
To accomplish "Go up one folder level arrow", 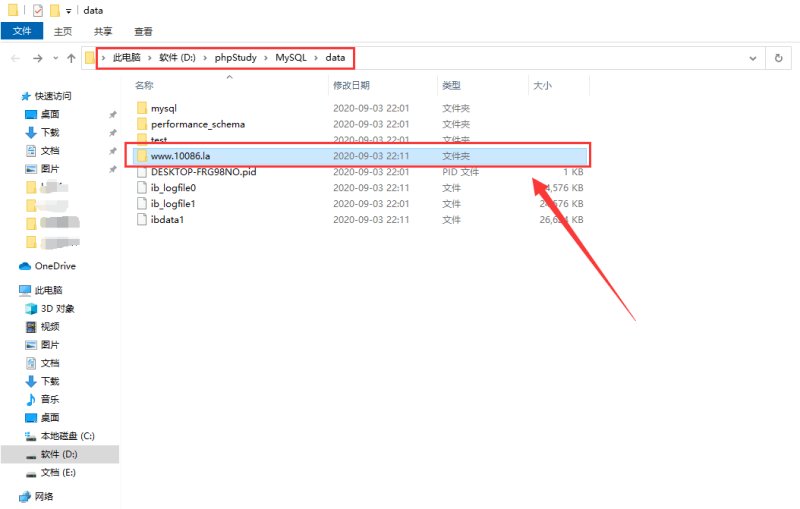I will click(x=71, y=58).
